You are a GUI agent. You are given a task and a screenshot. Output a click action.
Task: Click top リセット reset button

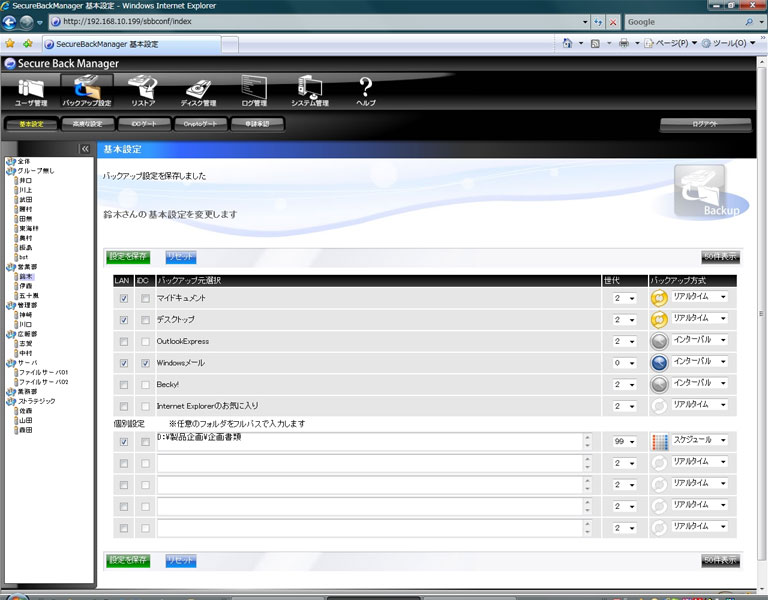pos(180,257)
